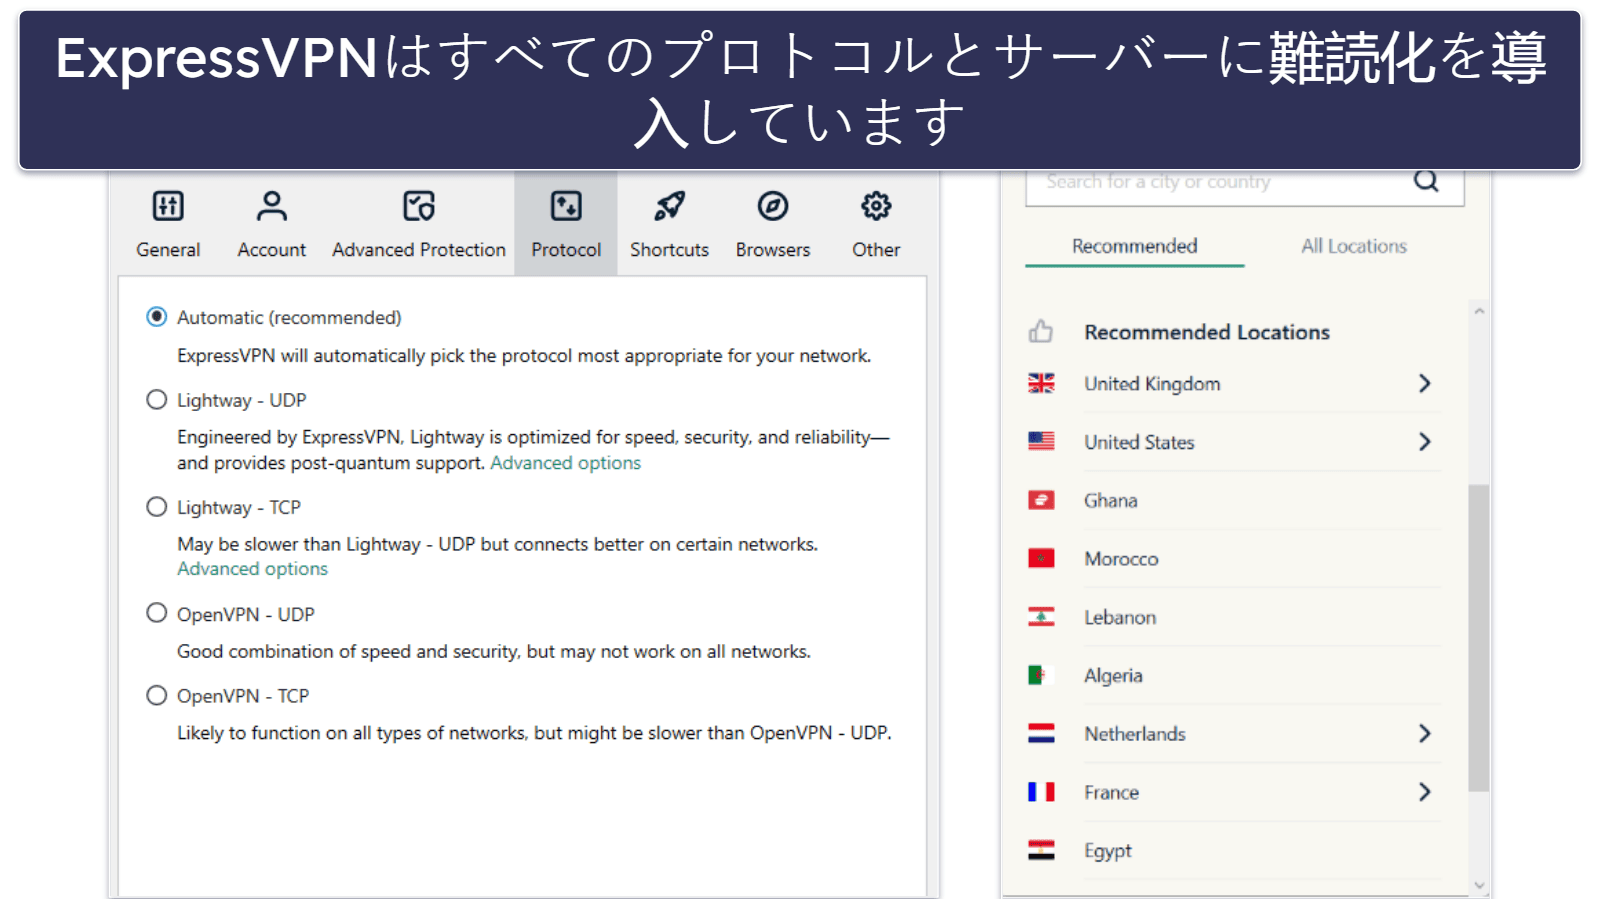
Task: Click the OpenVPN - TCP label text
Action: [x=243, y=696]
